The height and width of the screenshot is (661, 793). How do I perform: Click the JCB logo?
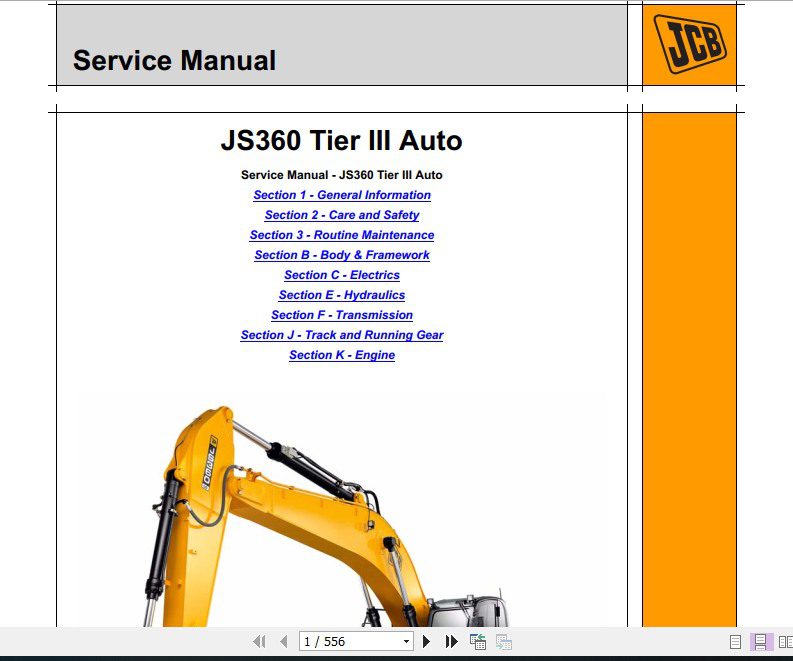(690, 45)
